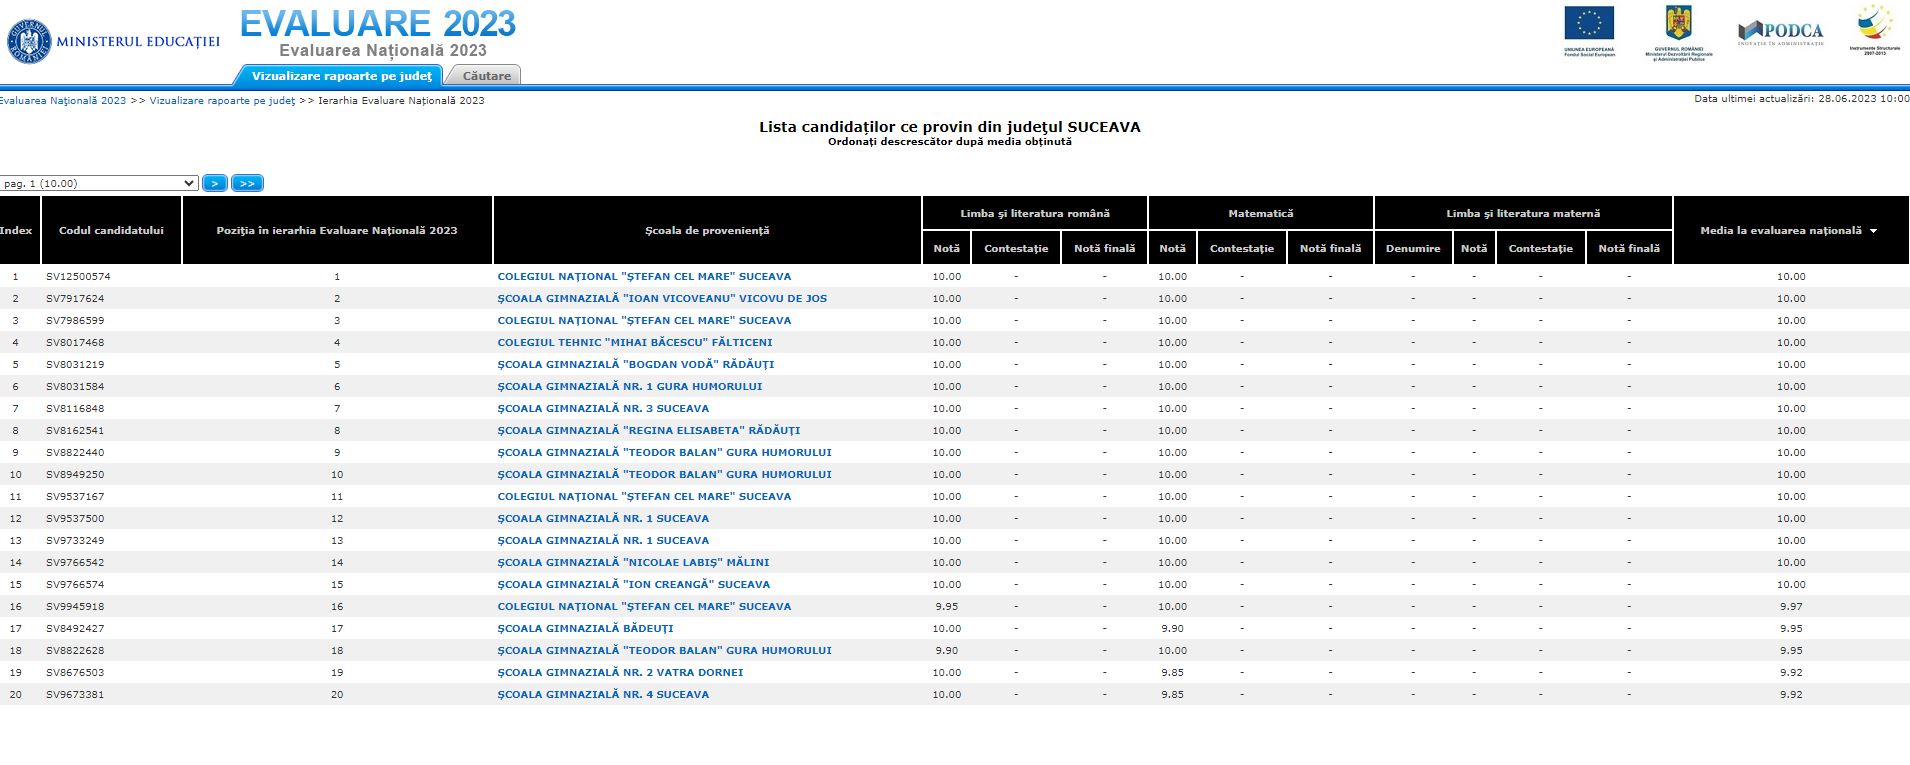Screen dimensions: 1910x765
Task: Click the Limba și literatura română header
Action: [x=1035, y=213]
